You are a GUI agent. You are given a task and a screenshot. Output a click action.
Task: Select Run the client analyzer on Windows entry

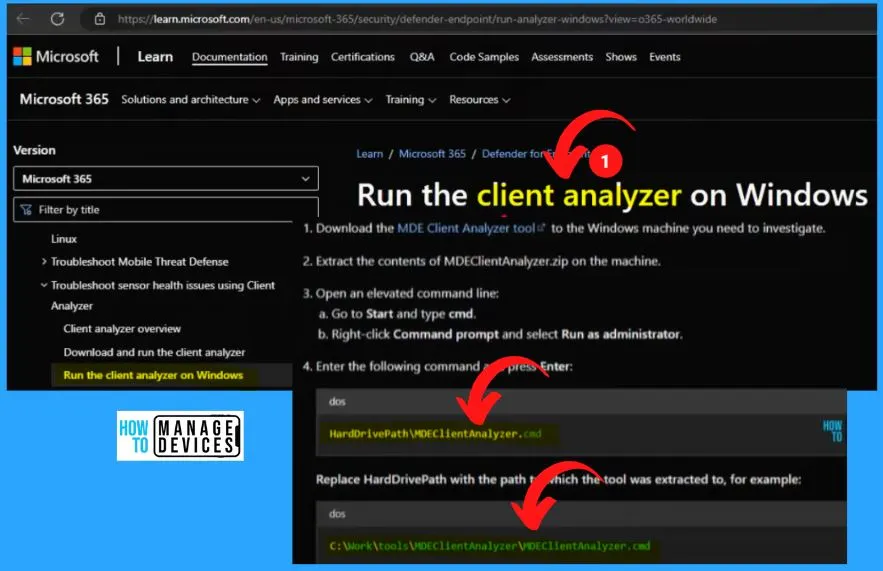pos(153,375)
